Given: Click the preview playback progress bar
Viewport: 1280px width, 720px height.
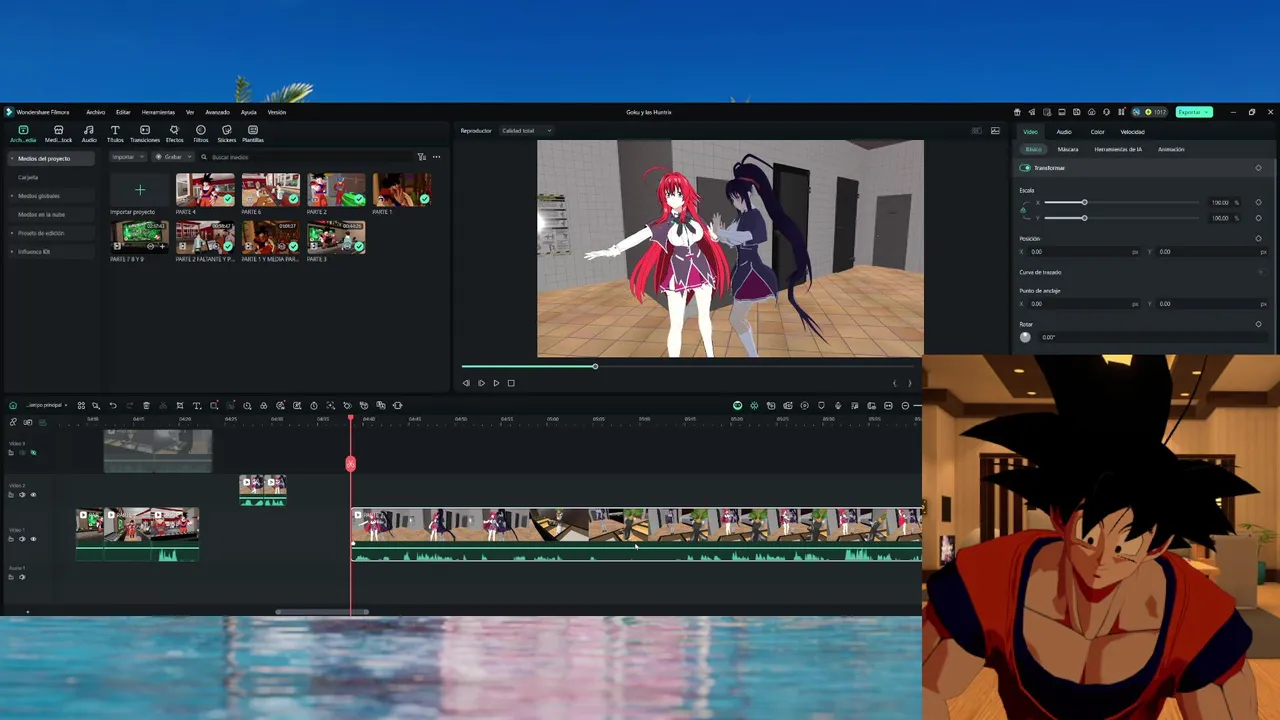Looking at the screenshot, I should 687,367.
